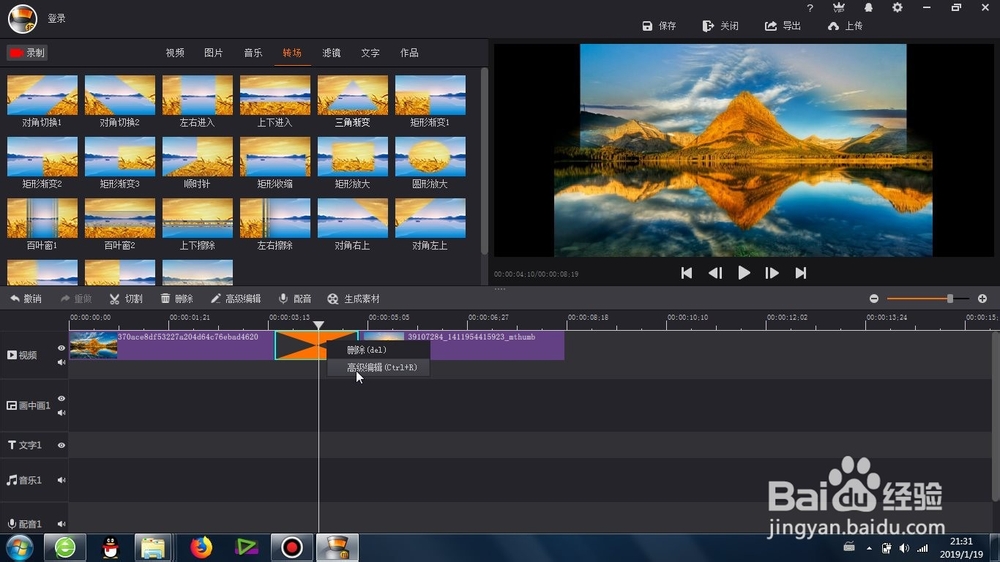The height and width of the screenshot is (562, 1000).
Task: Open Firefox from the taskbar
Action: 201,547
